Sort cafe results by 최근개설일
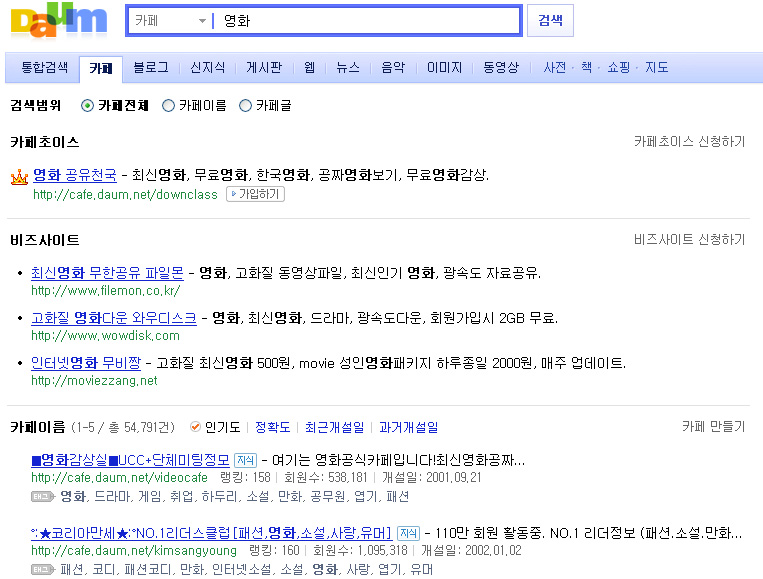The image size is (763, 579). [x=334, y=427]
